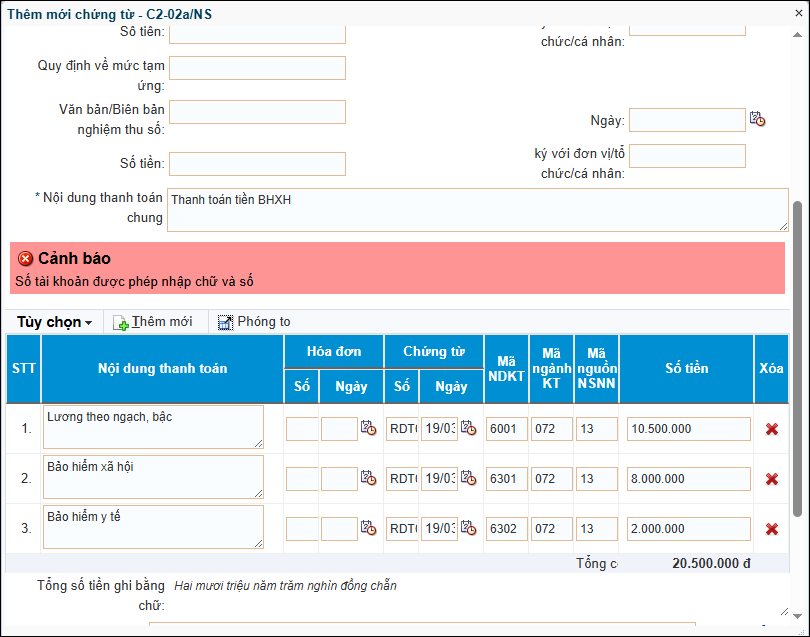Select the Văn bản/Biên bản nghiệm thu số field
Image resolution: width=810 pixels, height=637 pixels.
pyautogui.click(x=257, y=112)
